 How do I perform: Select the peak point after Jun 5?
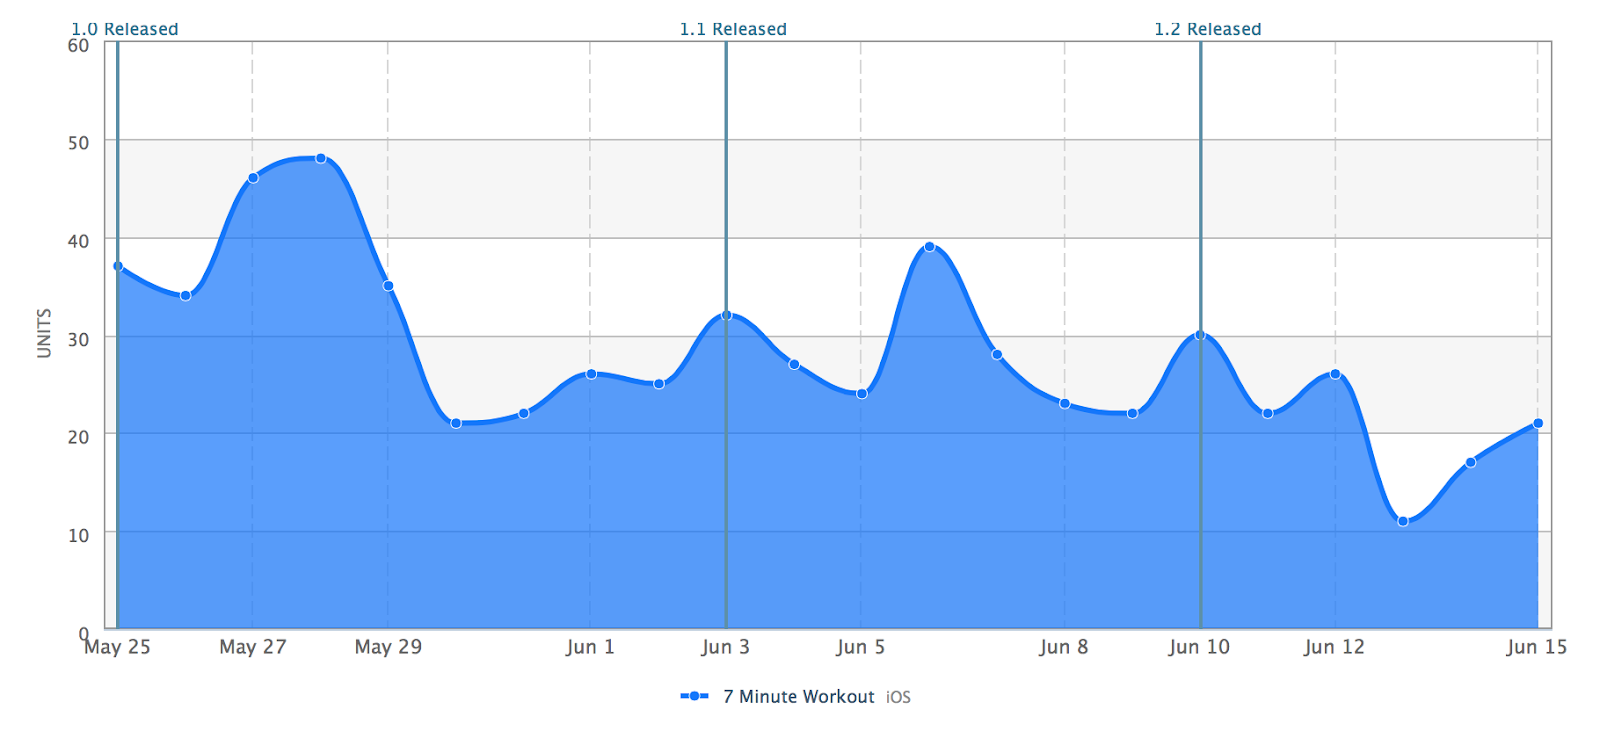[x=929, y=246]
